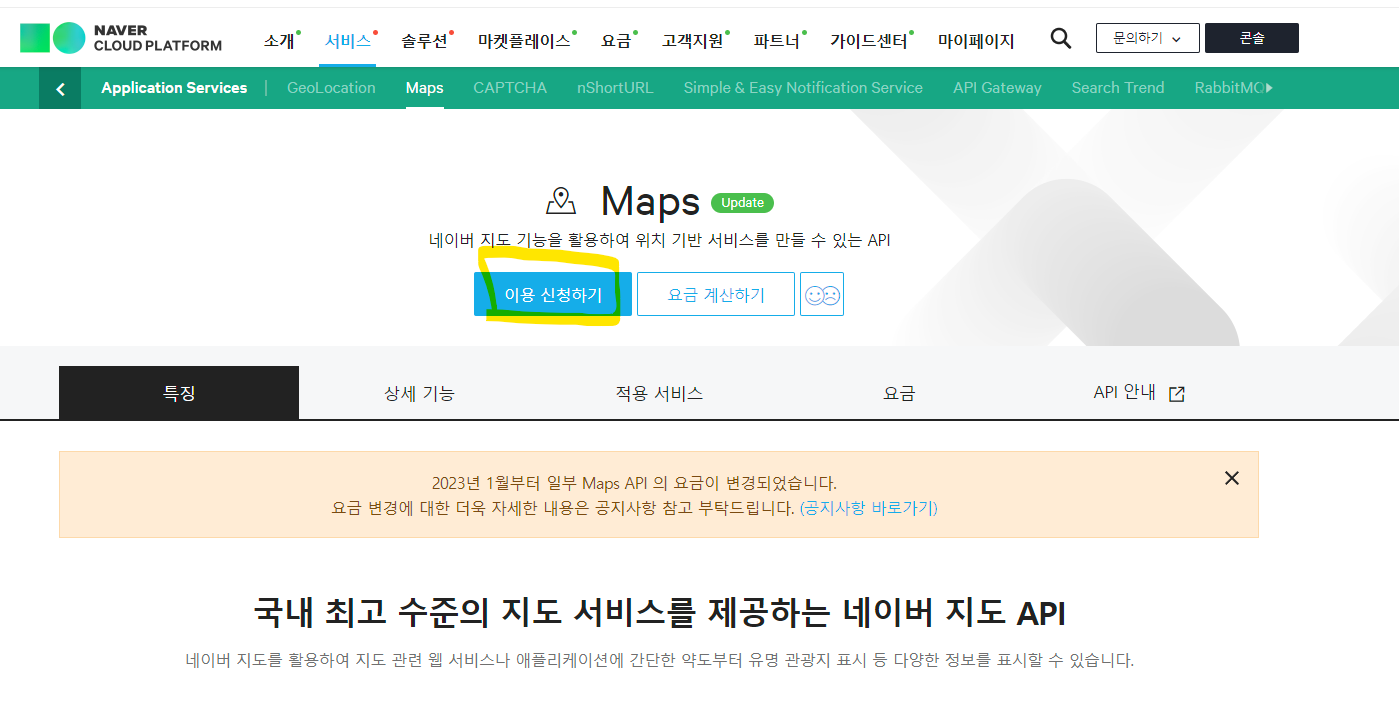Open the 문의하기 dropdown
The height and width of the screenshot is (728, 1399).
(x=1147, y=39)
